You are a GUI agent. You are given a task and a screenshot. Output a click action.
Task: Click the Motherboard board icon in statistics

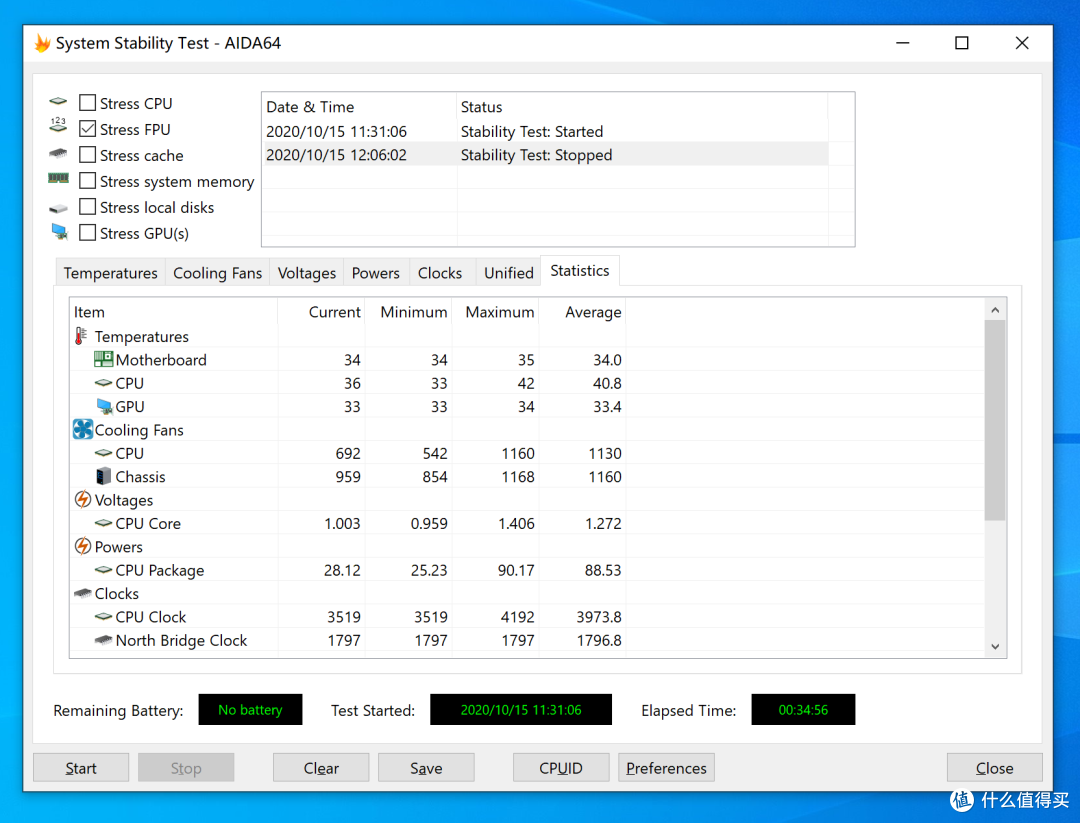(x=103, y=359)
